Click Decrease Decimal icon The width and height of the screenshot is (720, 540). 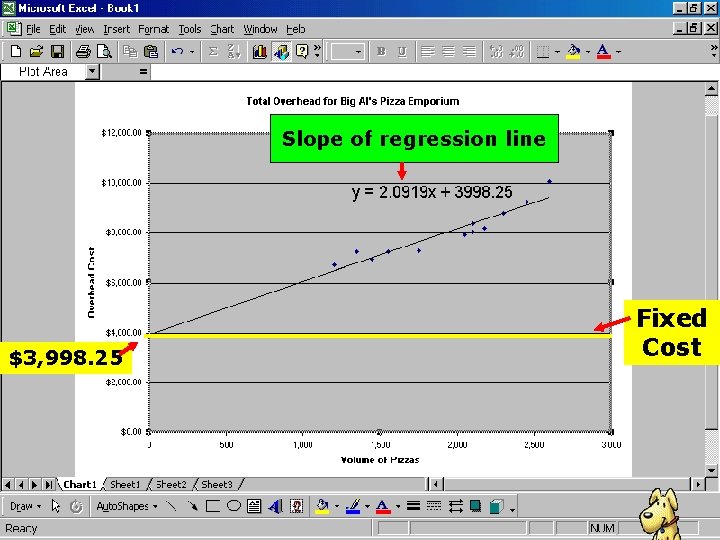coord(517,51)
